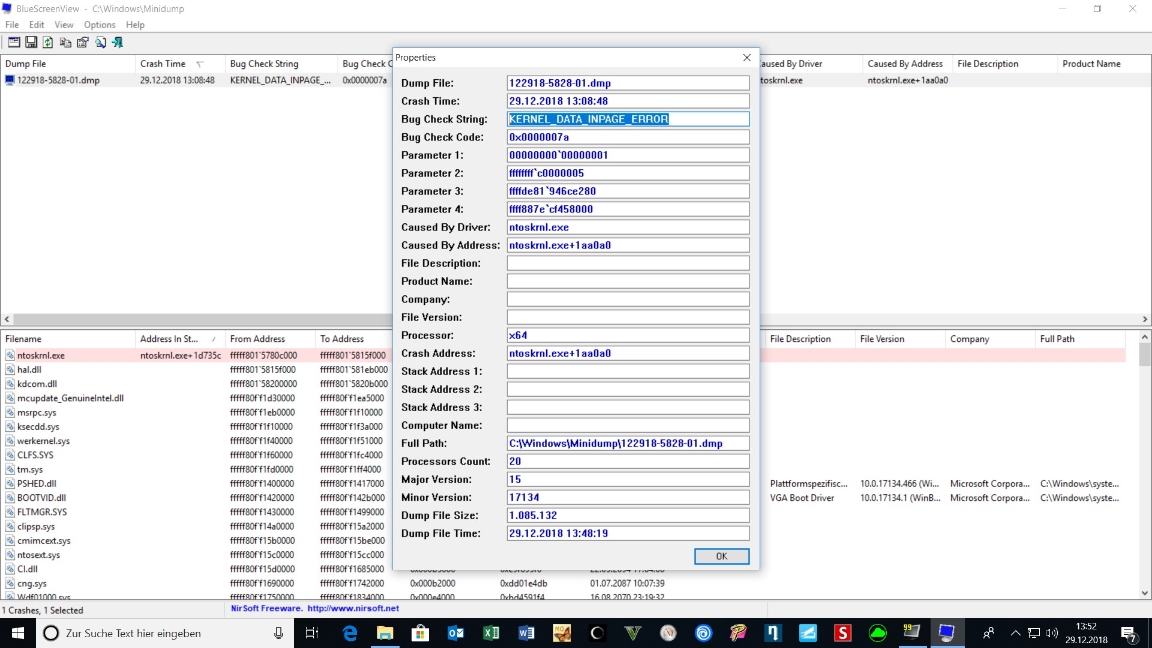This screenshot has width=1152, height=648.
Task: Sort lower pane by Filename column header
Action: click(68, 339)
